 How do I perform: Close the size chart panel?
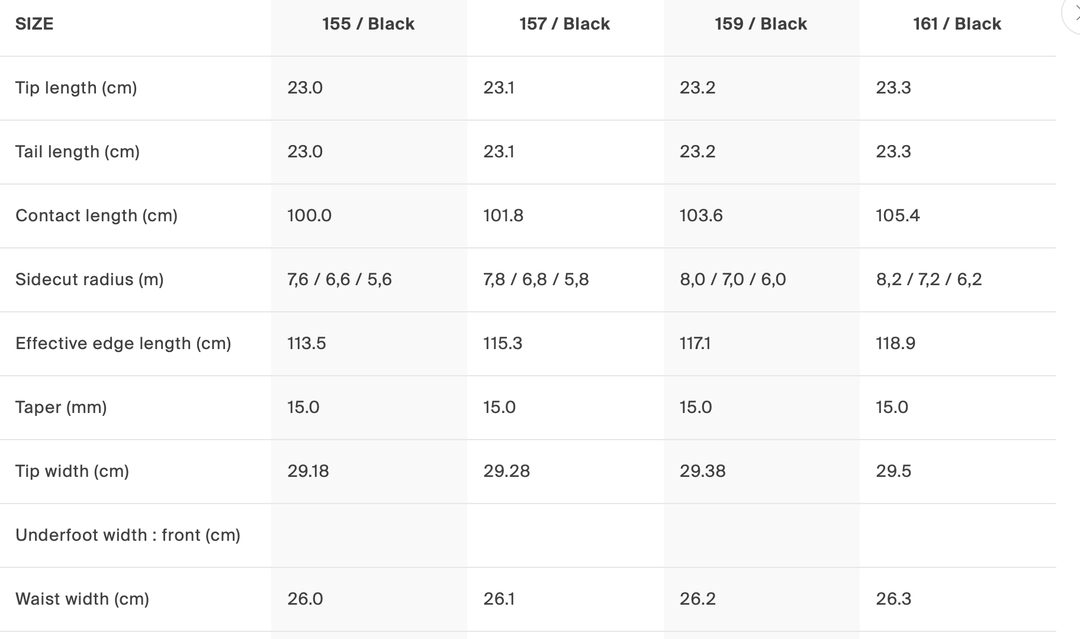[x=1074, y=14]
